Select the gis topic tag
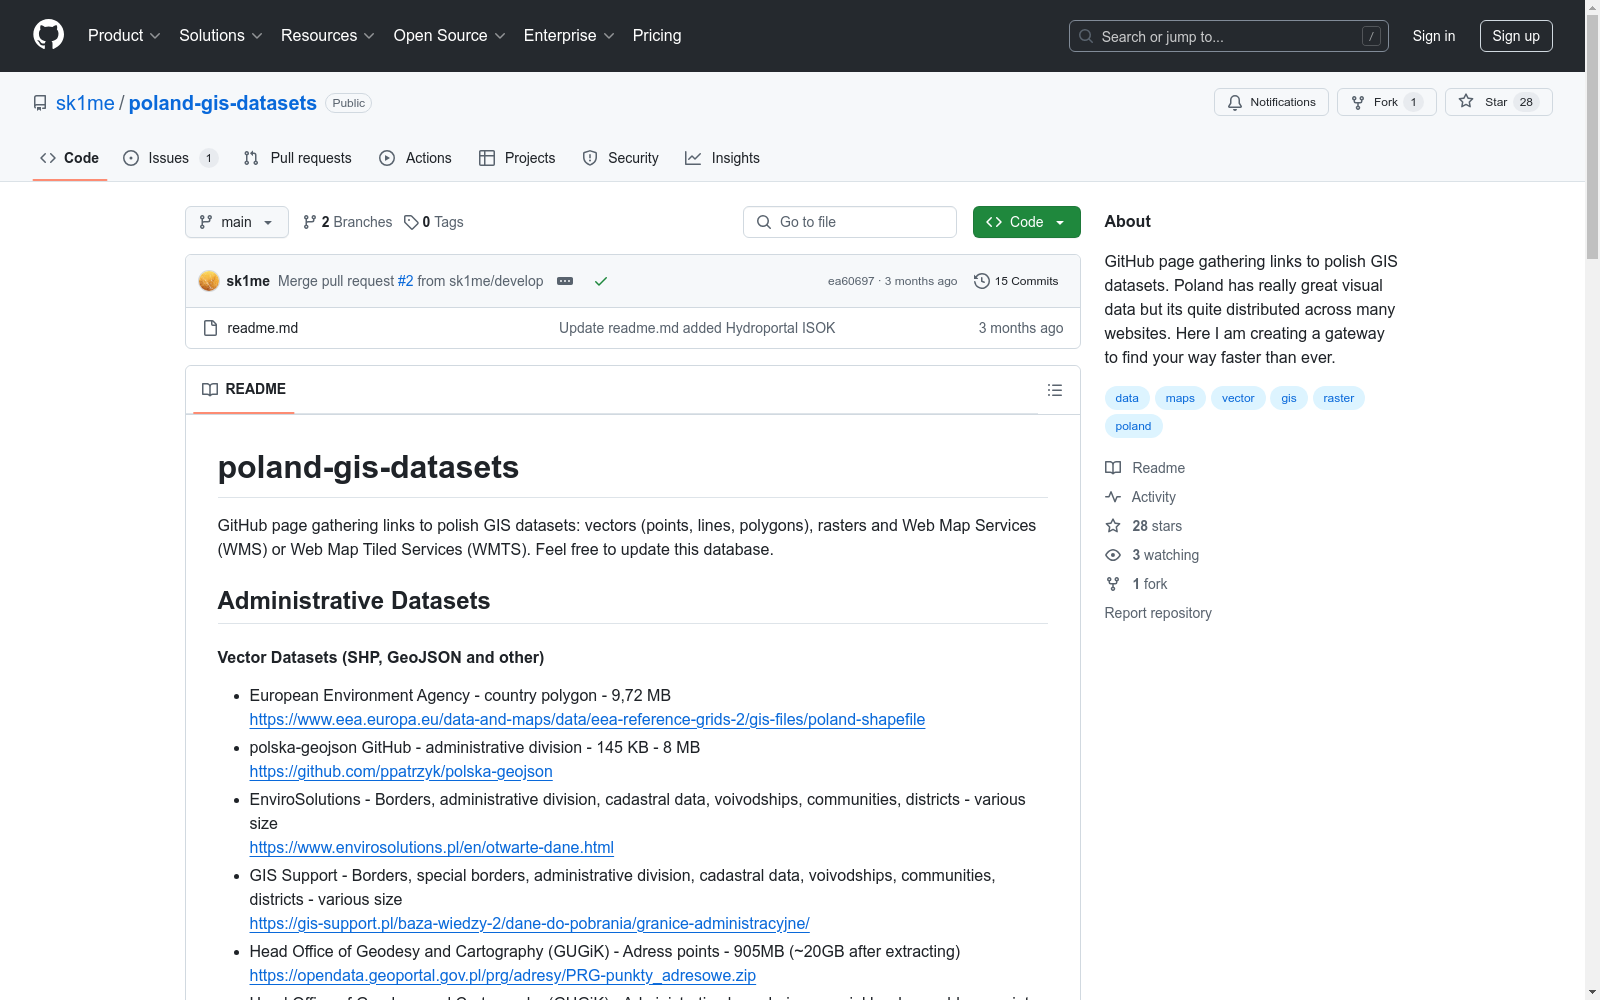This screenshot has height=1000, width=1600. click(x=1289, y=398)
